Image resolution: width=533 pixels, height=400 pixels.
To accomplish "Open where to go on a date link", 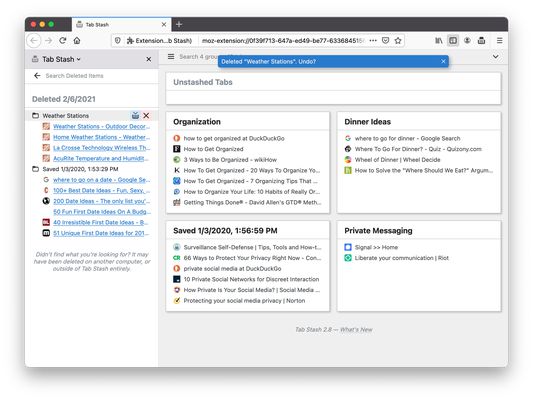I will pyautogui.click(x=101, y=179).
